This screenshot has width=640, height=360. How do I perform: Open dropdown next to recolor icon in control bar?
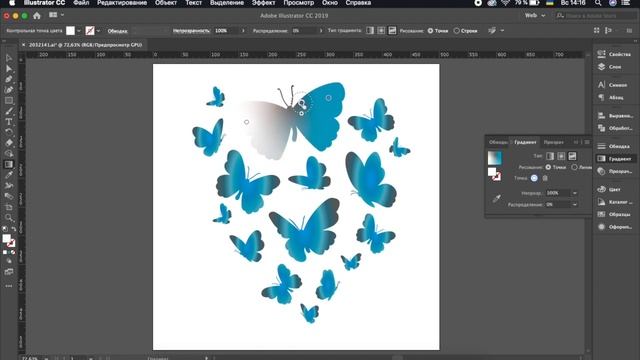(502, 31)
